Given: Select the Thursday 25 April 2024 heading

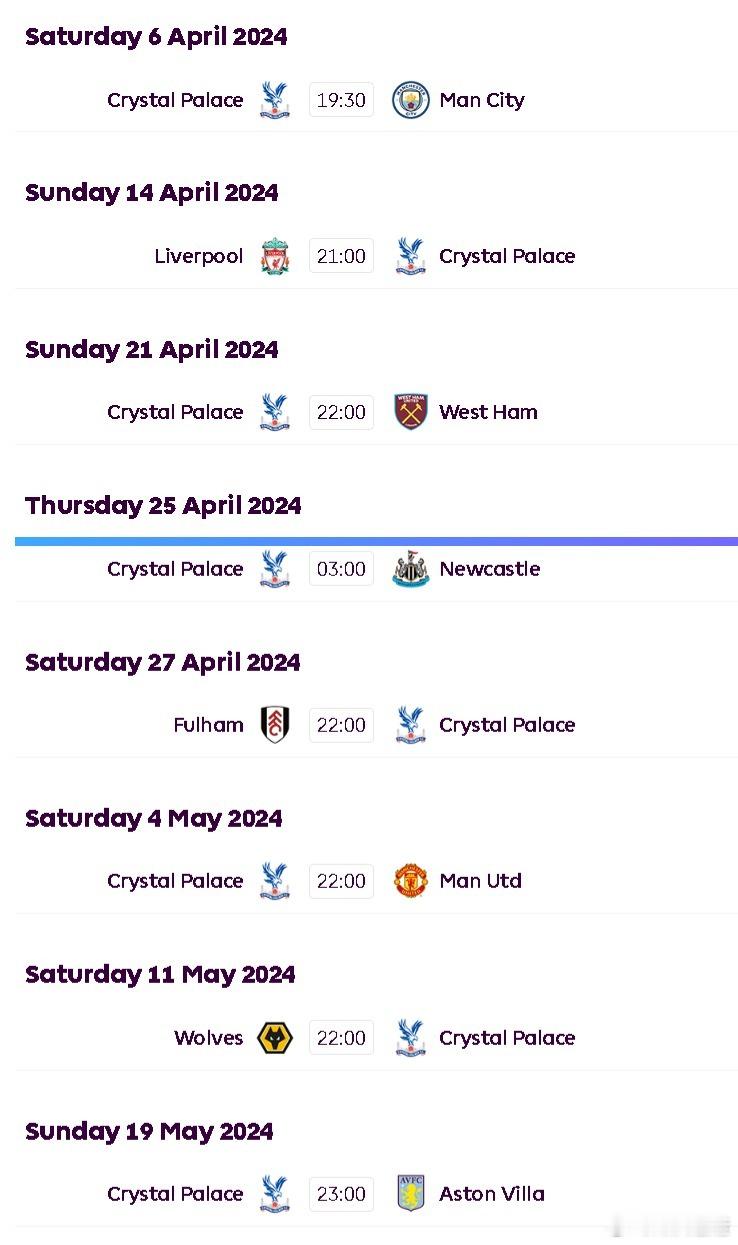Looking at the screenshot, I should click(163, 506).
